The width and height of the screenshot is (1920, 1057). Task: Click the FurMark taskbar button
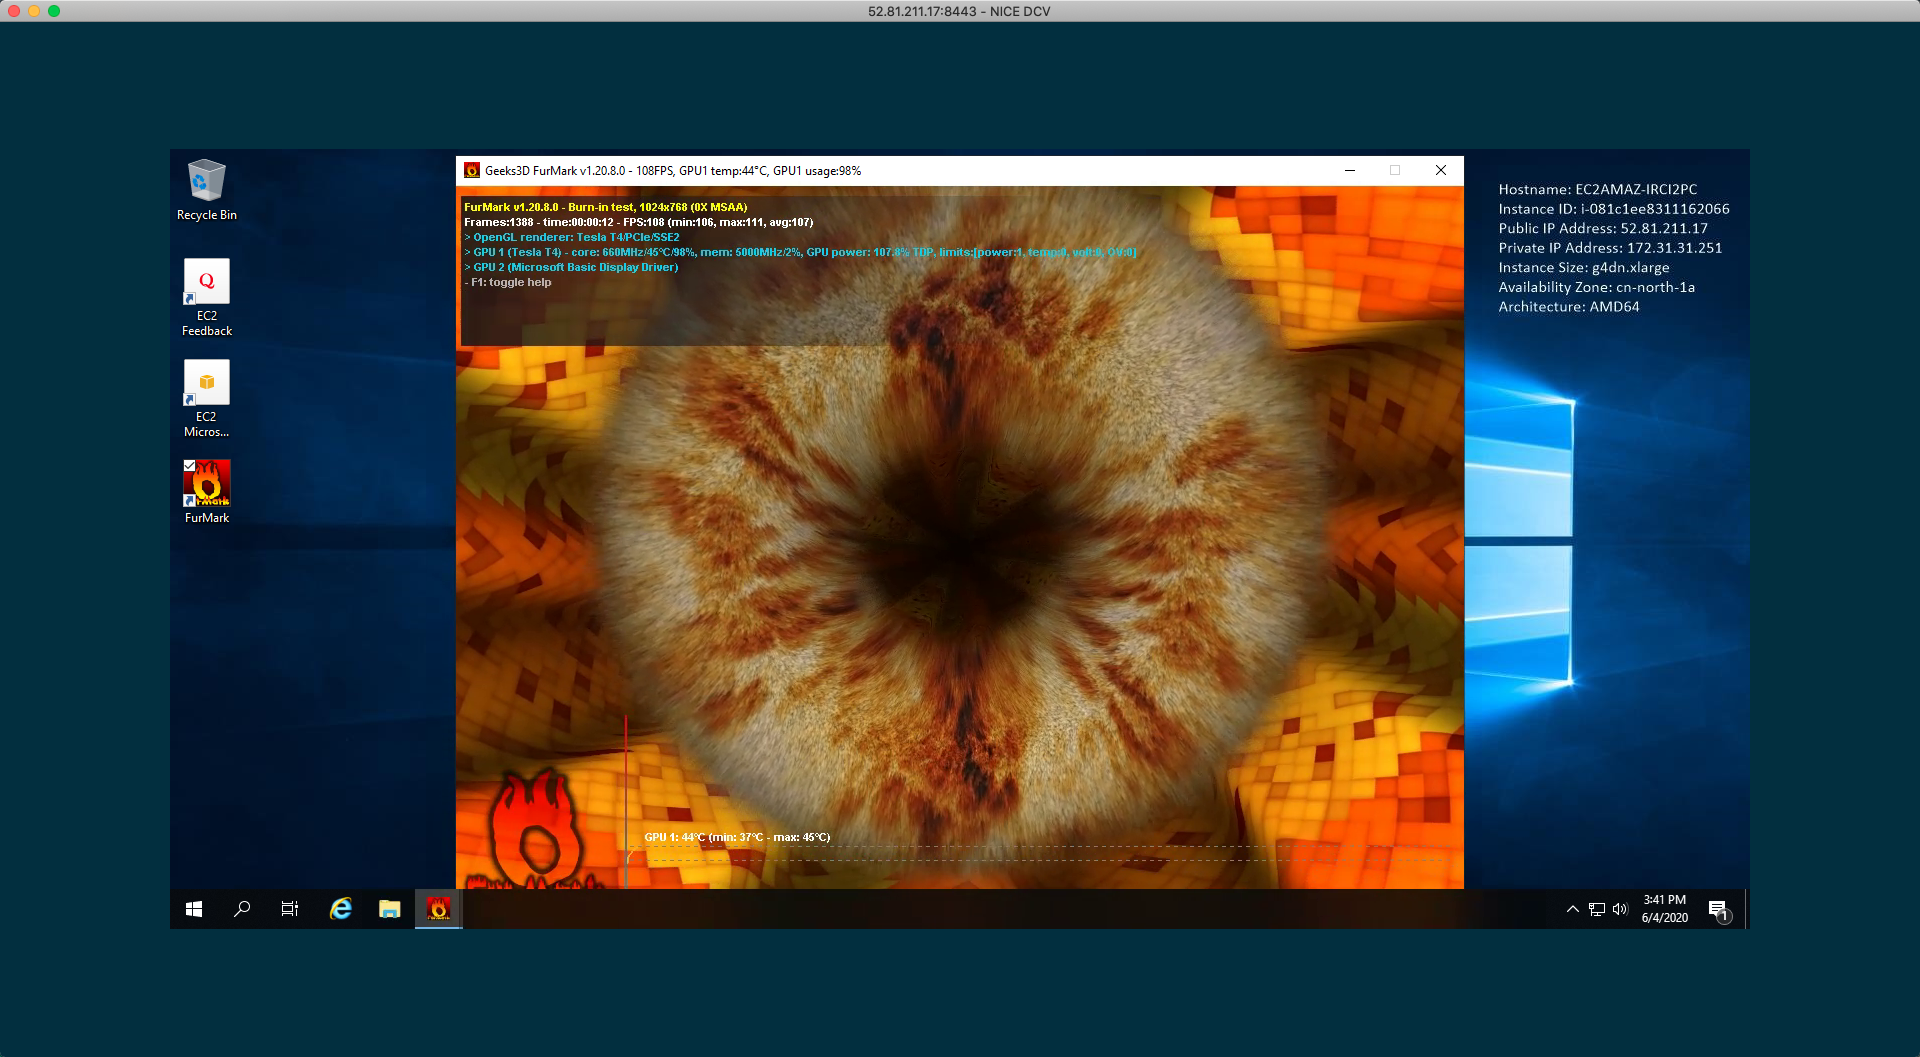[438, 909]
